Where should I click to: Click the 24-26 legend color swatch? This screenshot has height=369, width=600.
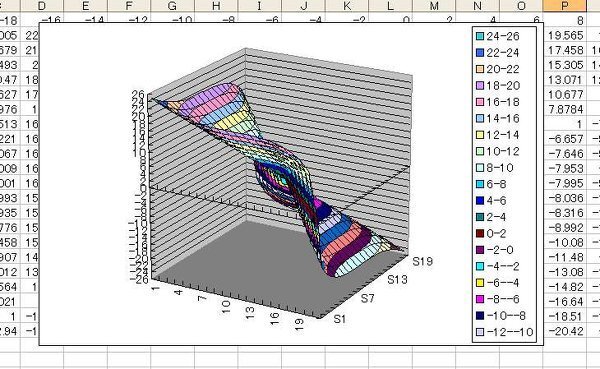click(x=480, y=36)
